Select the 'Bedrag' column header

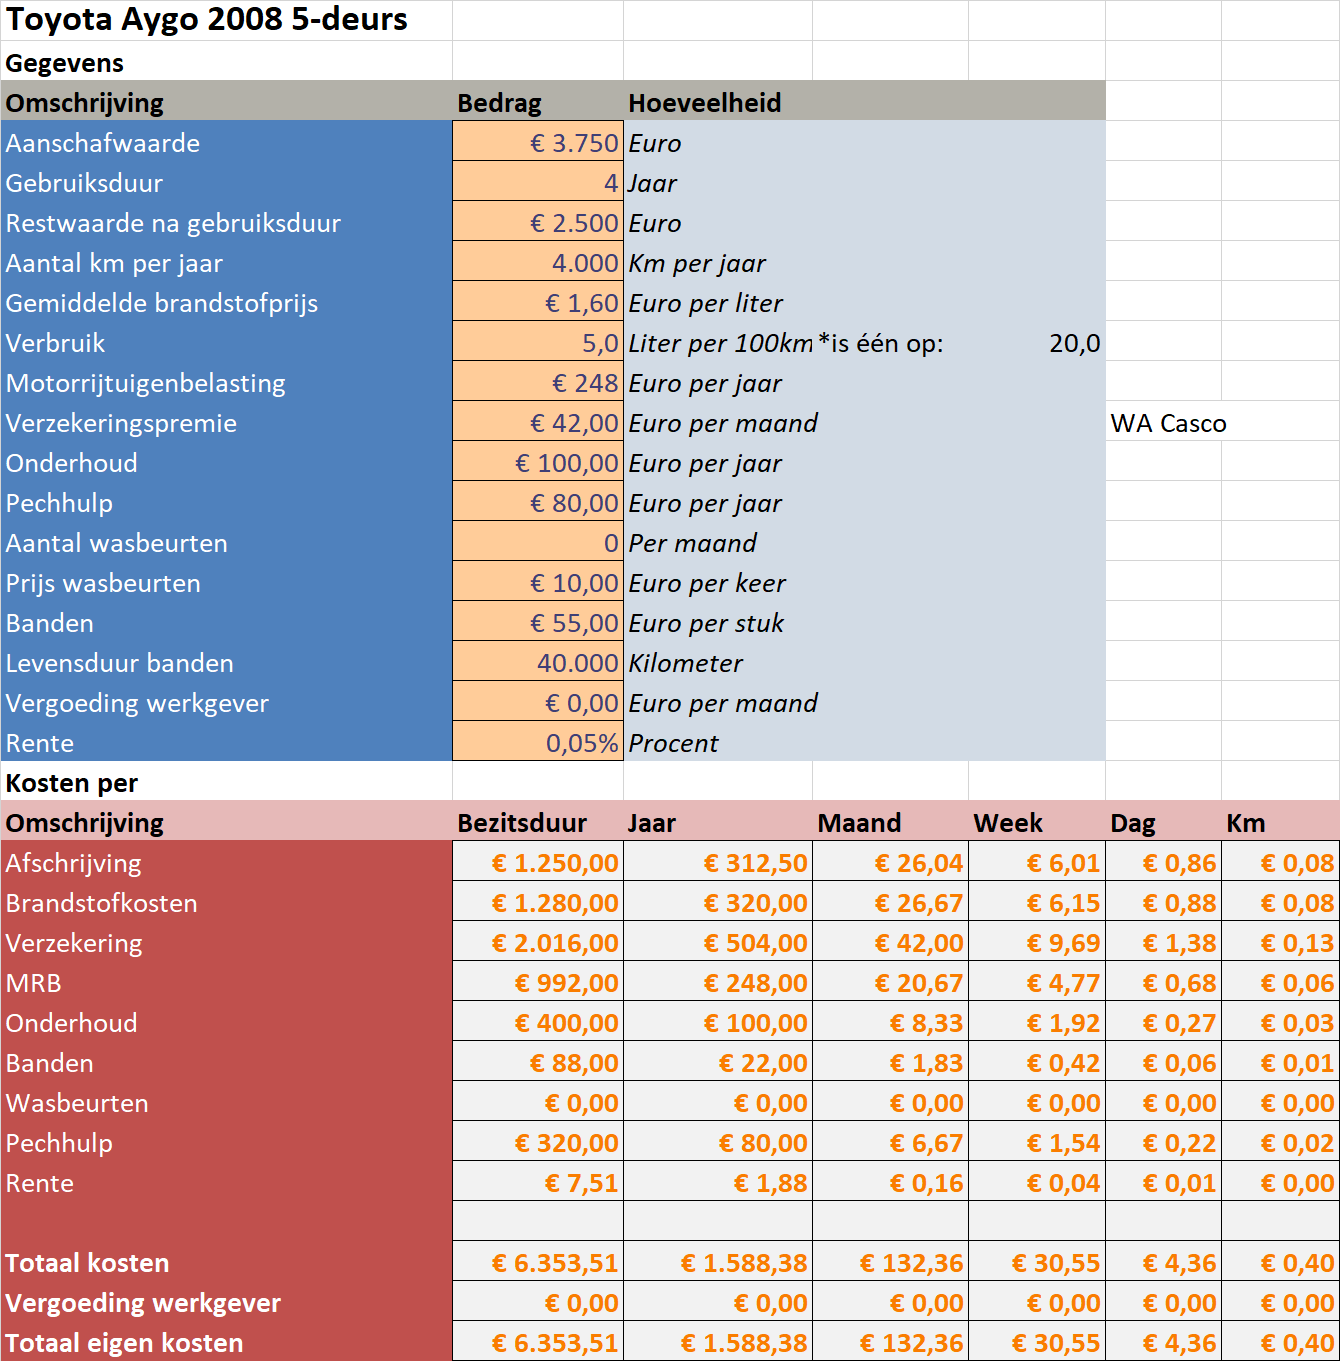coord(538,101)
